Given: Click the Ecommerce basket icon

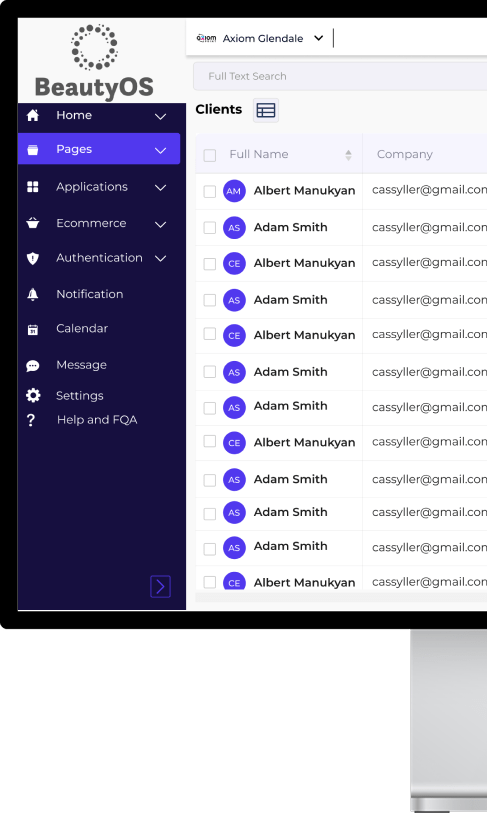Looking at the screenshot, I should click(33, 223).
